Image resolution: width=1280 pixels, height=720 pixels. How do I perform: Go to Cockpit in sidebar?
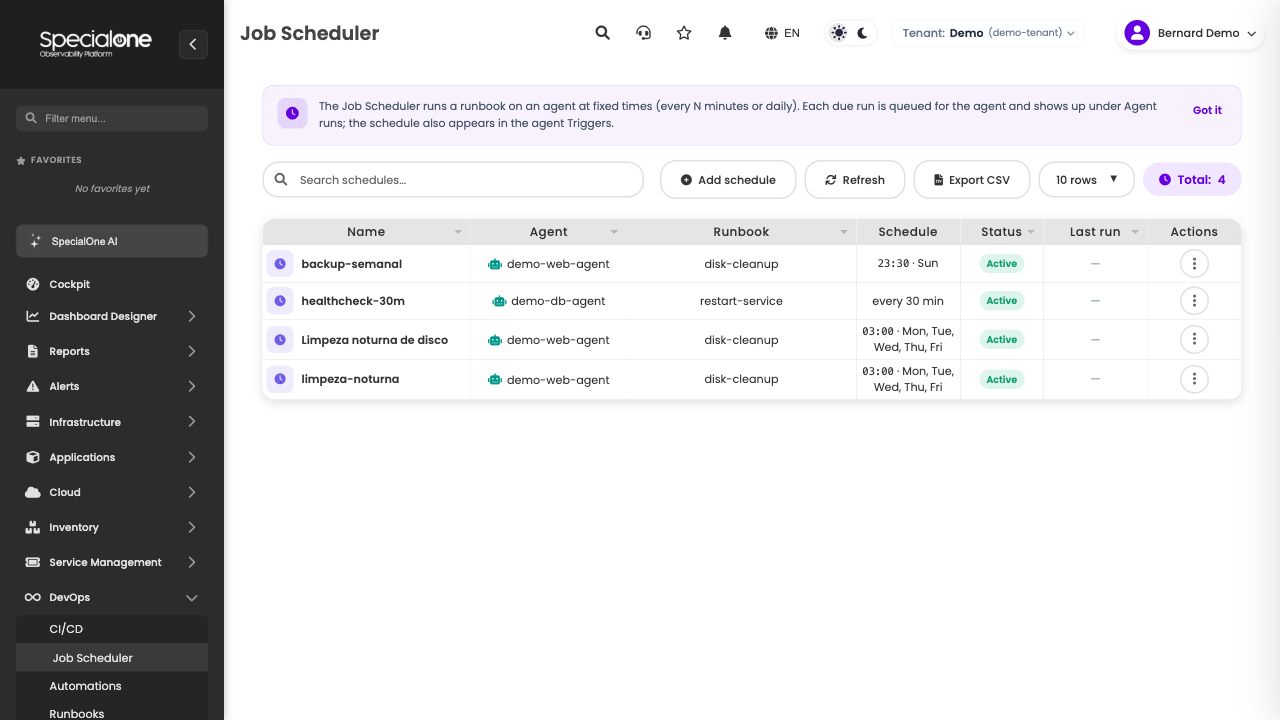[x=112, y=284]
